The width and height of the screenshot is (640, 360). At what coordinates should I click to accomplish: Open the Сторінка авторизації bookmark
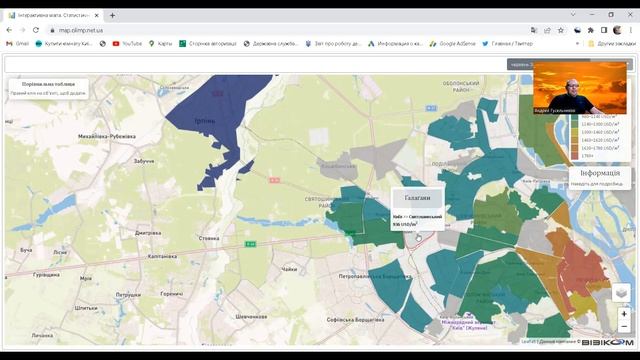(x=208, y=43)
